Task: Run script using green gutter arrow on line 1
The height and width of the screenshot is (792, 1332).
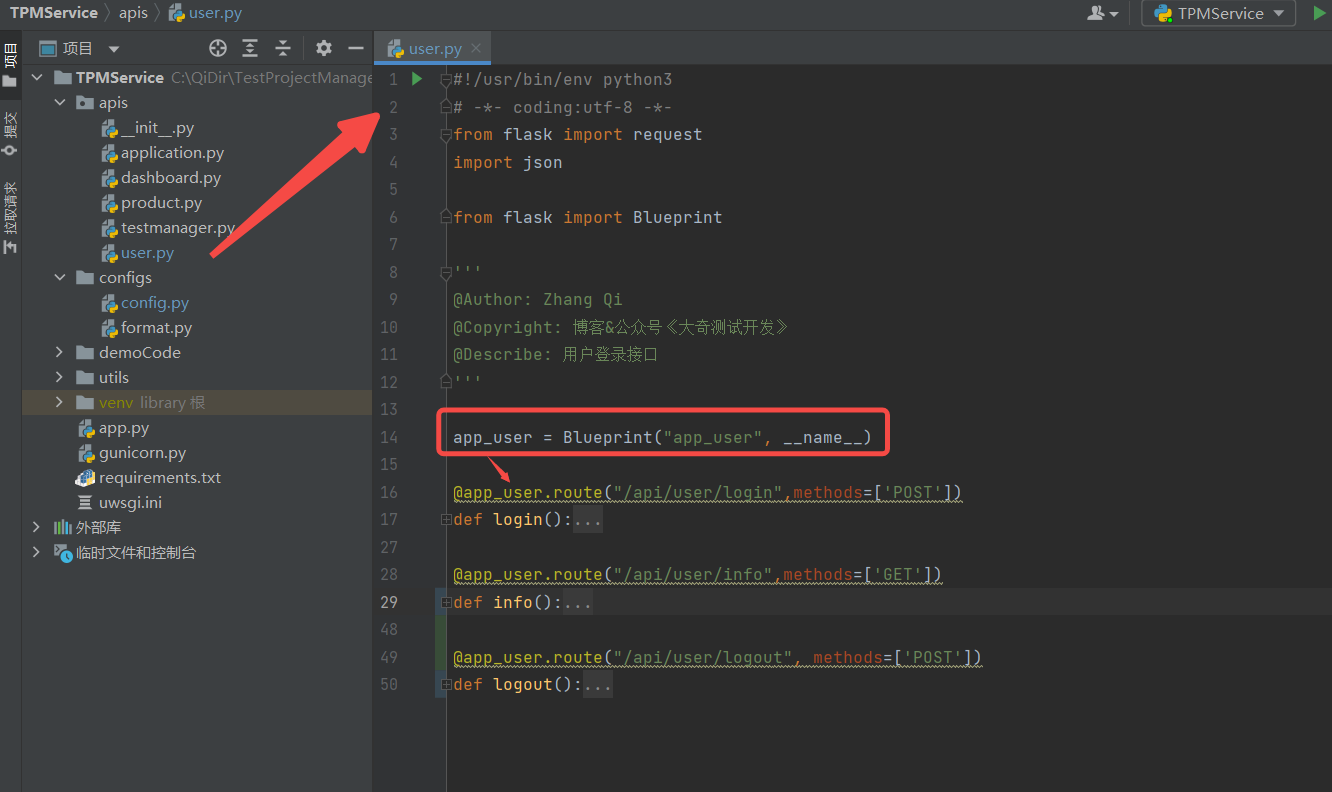Action: coord(417,79)
